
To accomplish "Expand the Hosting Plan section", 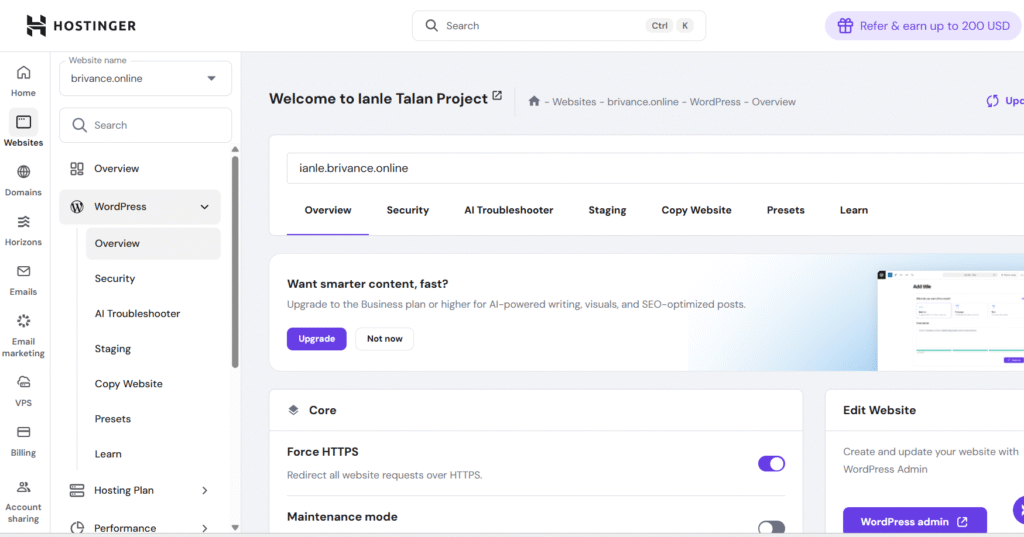I will (204, 491).
